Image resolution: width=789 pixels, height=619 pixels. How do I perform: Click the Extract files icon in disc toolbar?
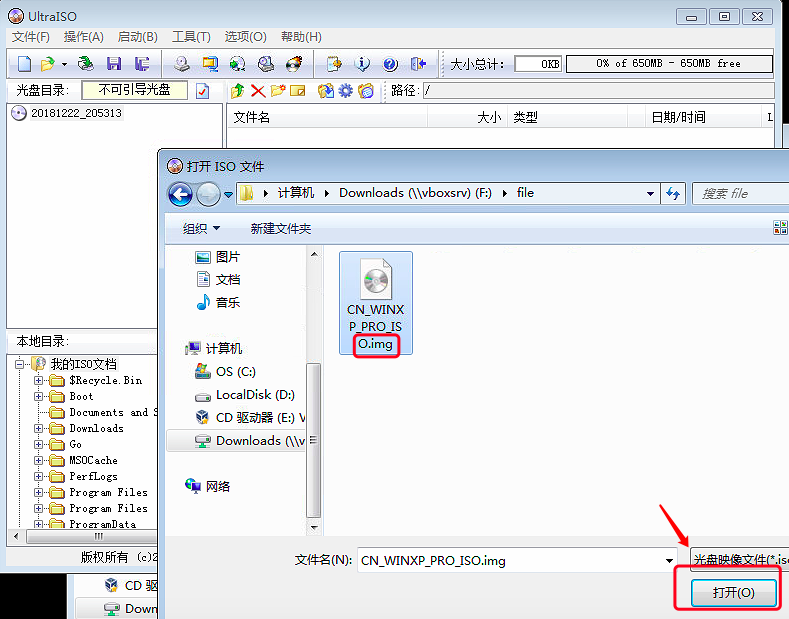click(x=326, y=91)
